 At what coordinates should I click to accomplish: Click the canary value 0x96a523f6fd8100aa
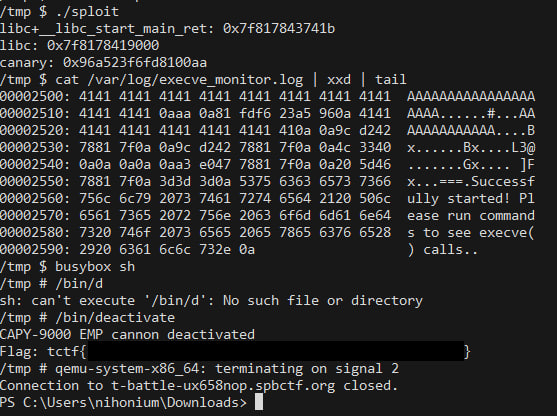[x=135, y=63]
